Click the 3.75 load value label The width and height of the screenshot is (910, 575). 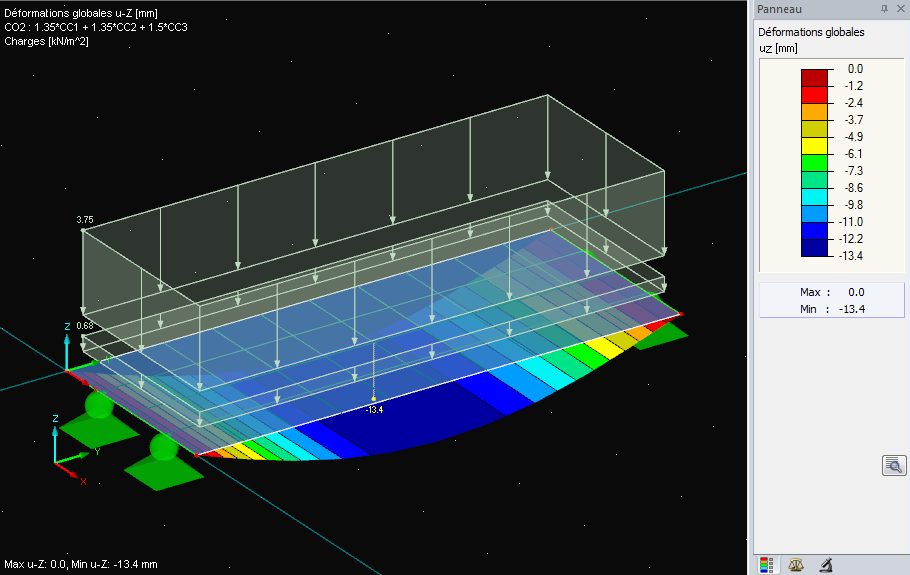click(85, 220)
